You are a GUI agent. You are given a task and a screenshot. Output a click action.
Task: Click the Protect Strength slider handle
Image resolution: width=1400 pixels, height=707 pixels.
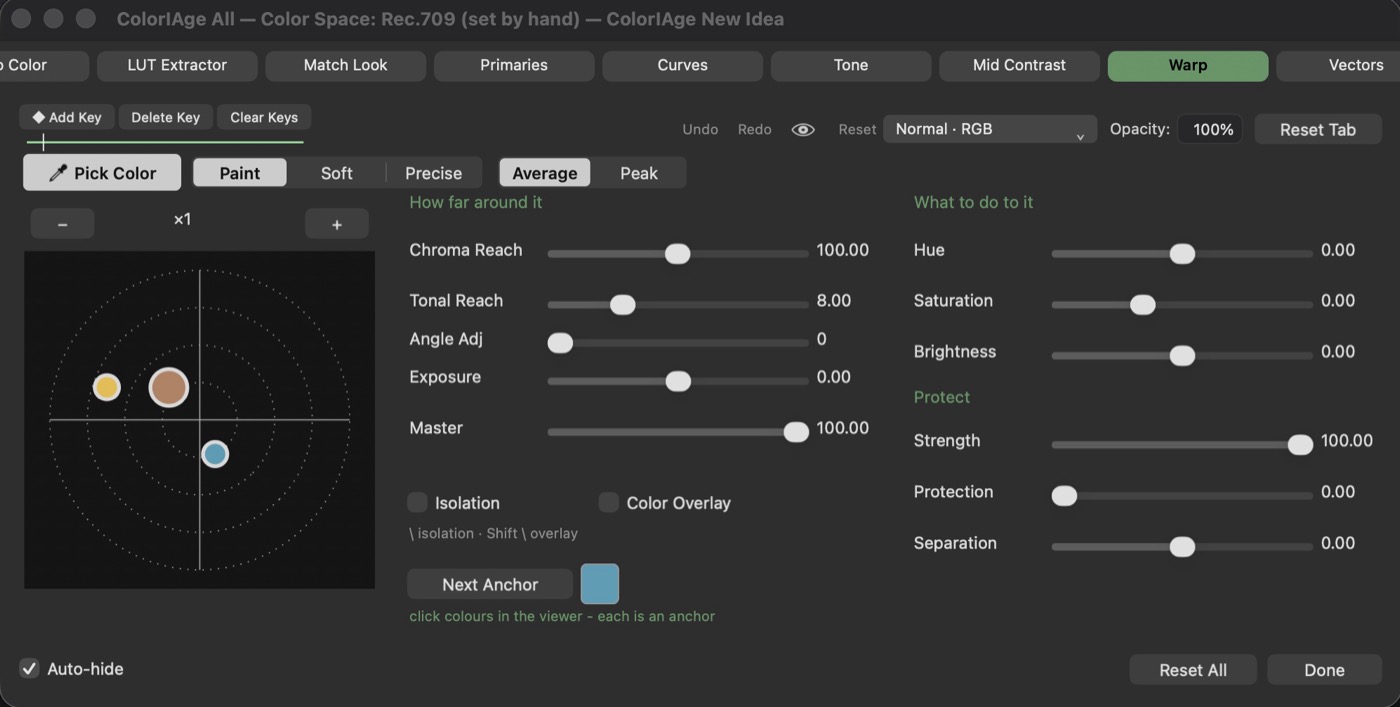1300,444
